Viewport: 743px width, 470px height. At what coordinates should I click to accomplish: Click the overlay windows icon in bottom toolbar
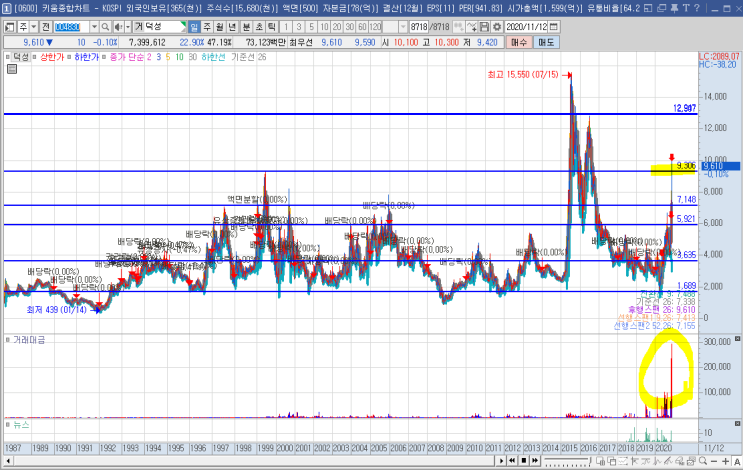click(612, 461)
